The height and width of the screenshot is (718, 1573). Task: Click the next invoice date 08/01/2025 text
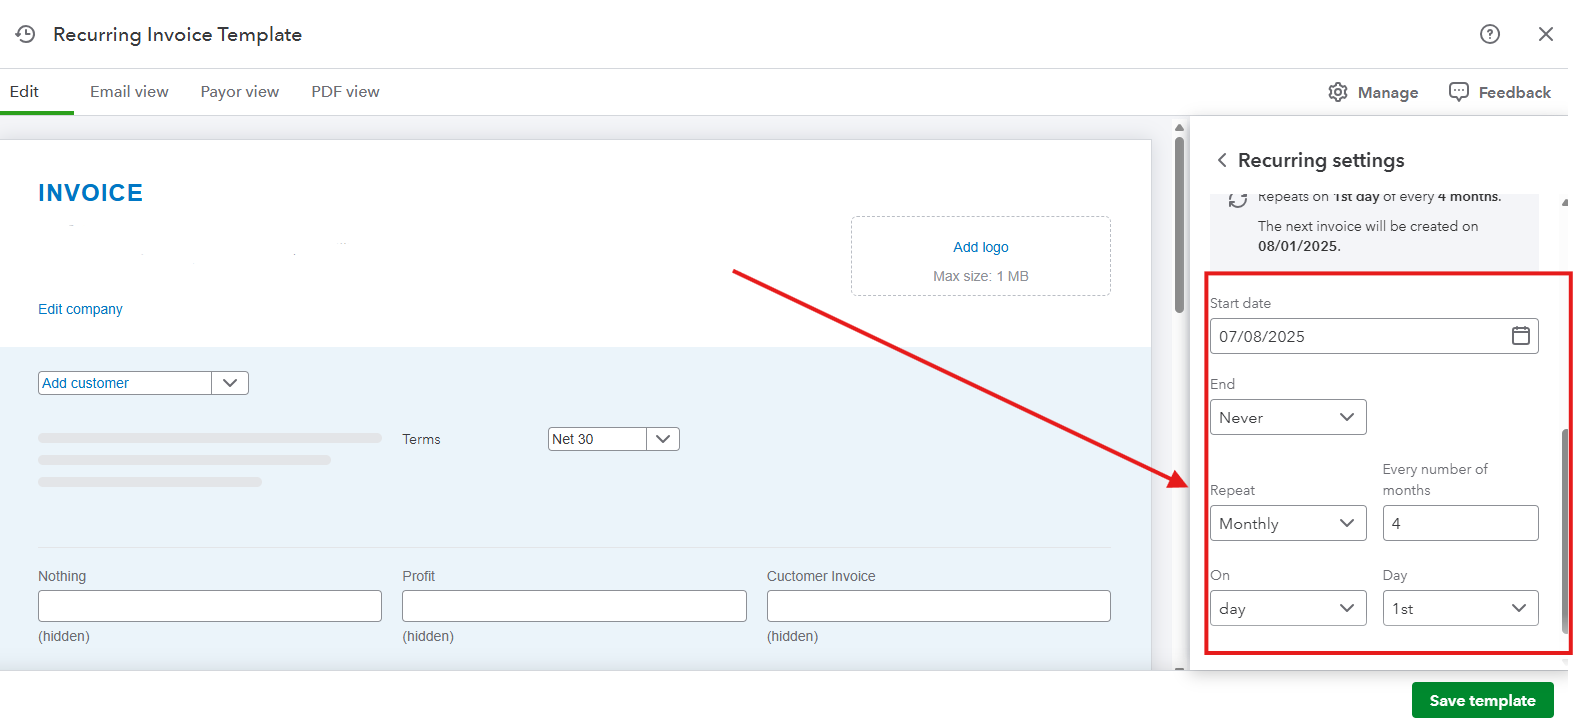click(x=1298, y=246)
